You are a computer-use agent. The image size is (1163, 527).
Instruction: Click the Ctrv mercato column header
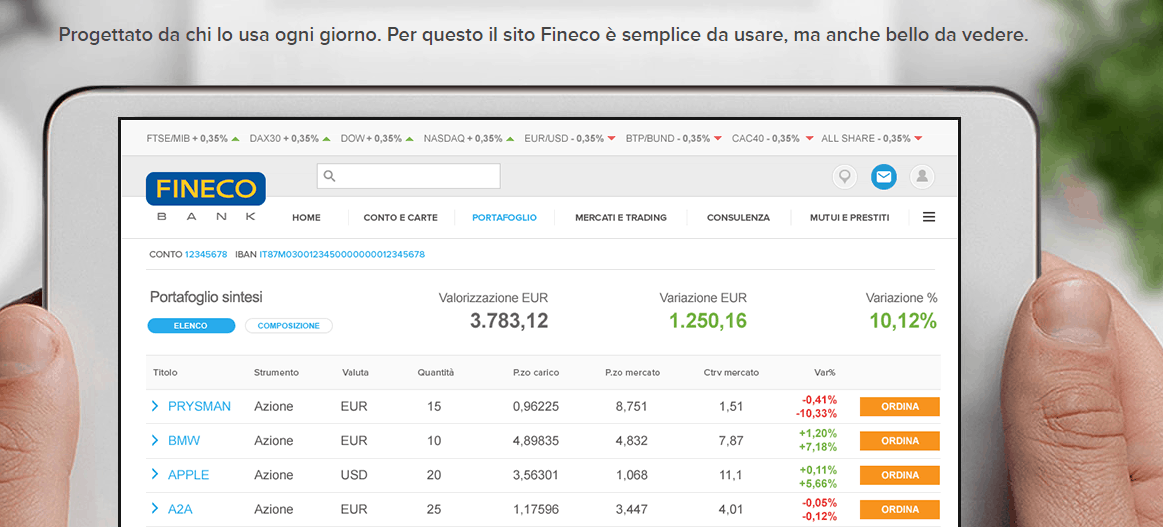pos(731,372)
